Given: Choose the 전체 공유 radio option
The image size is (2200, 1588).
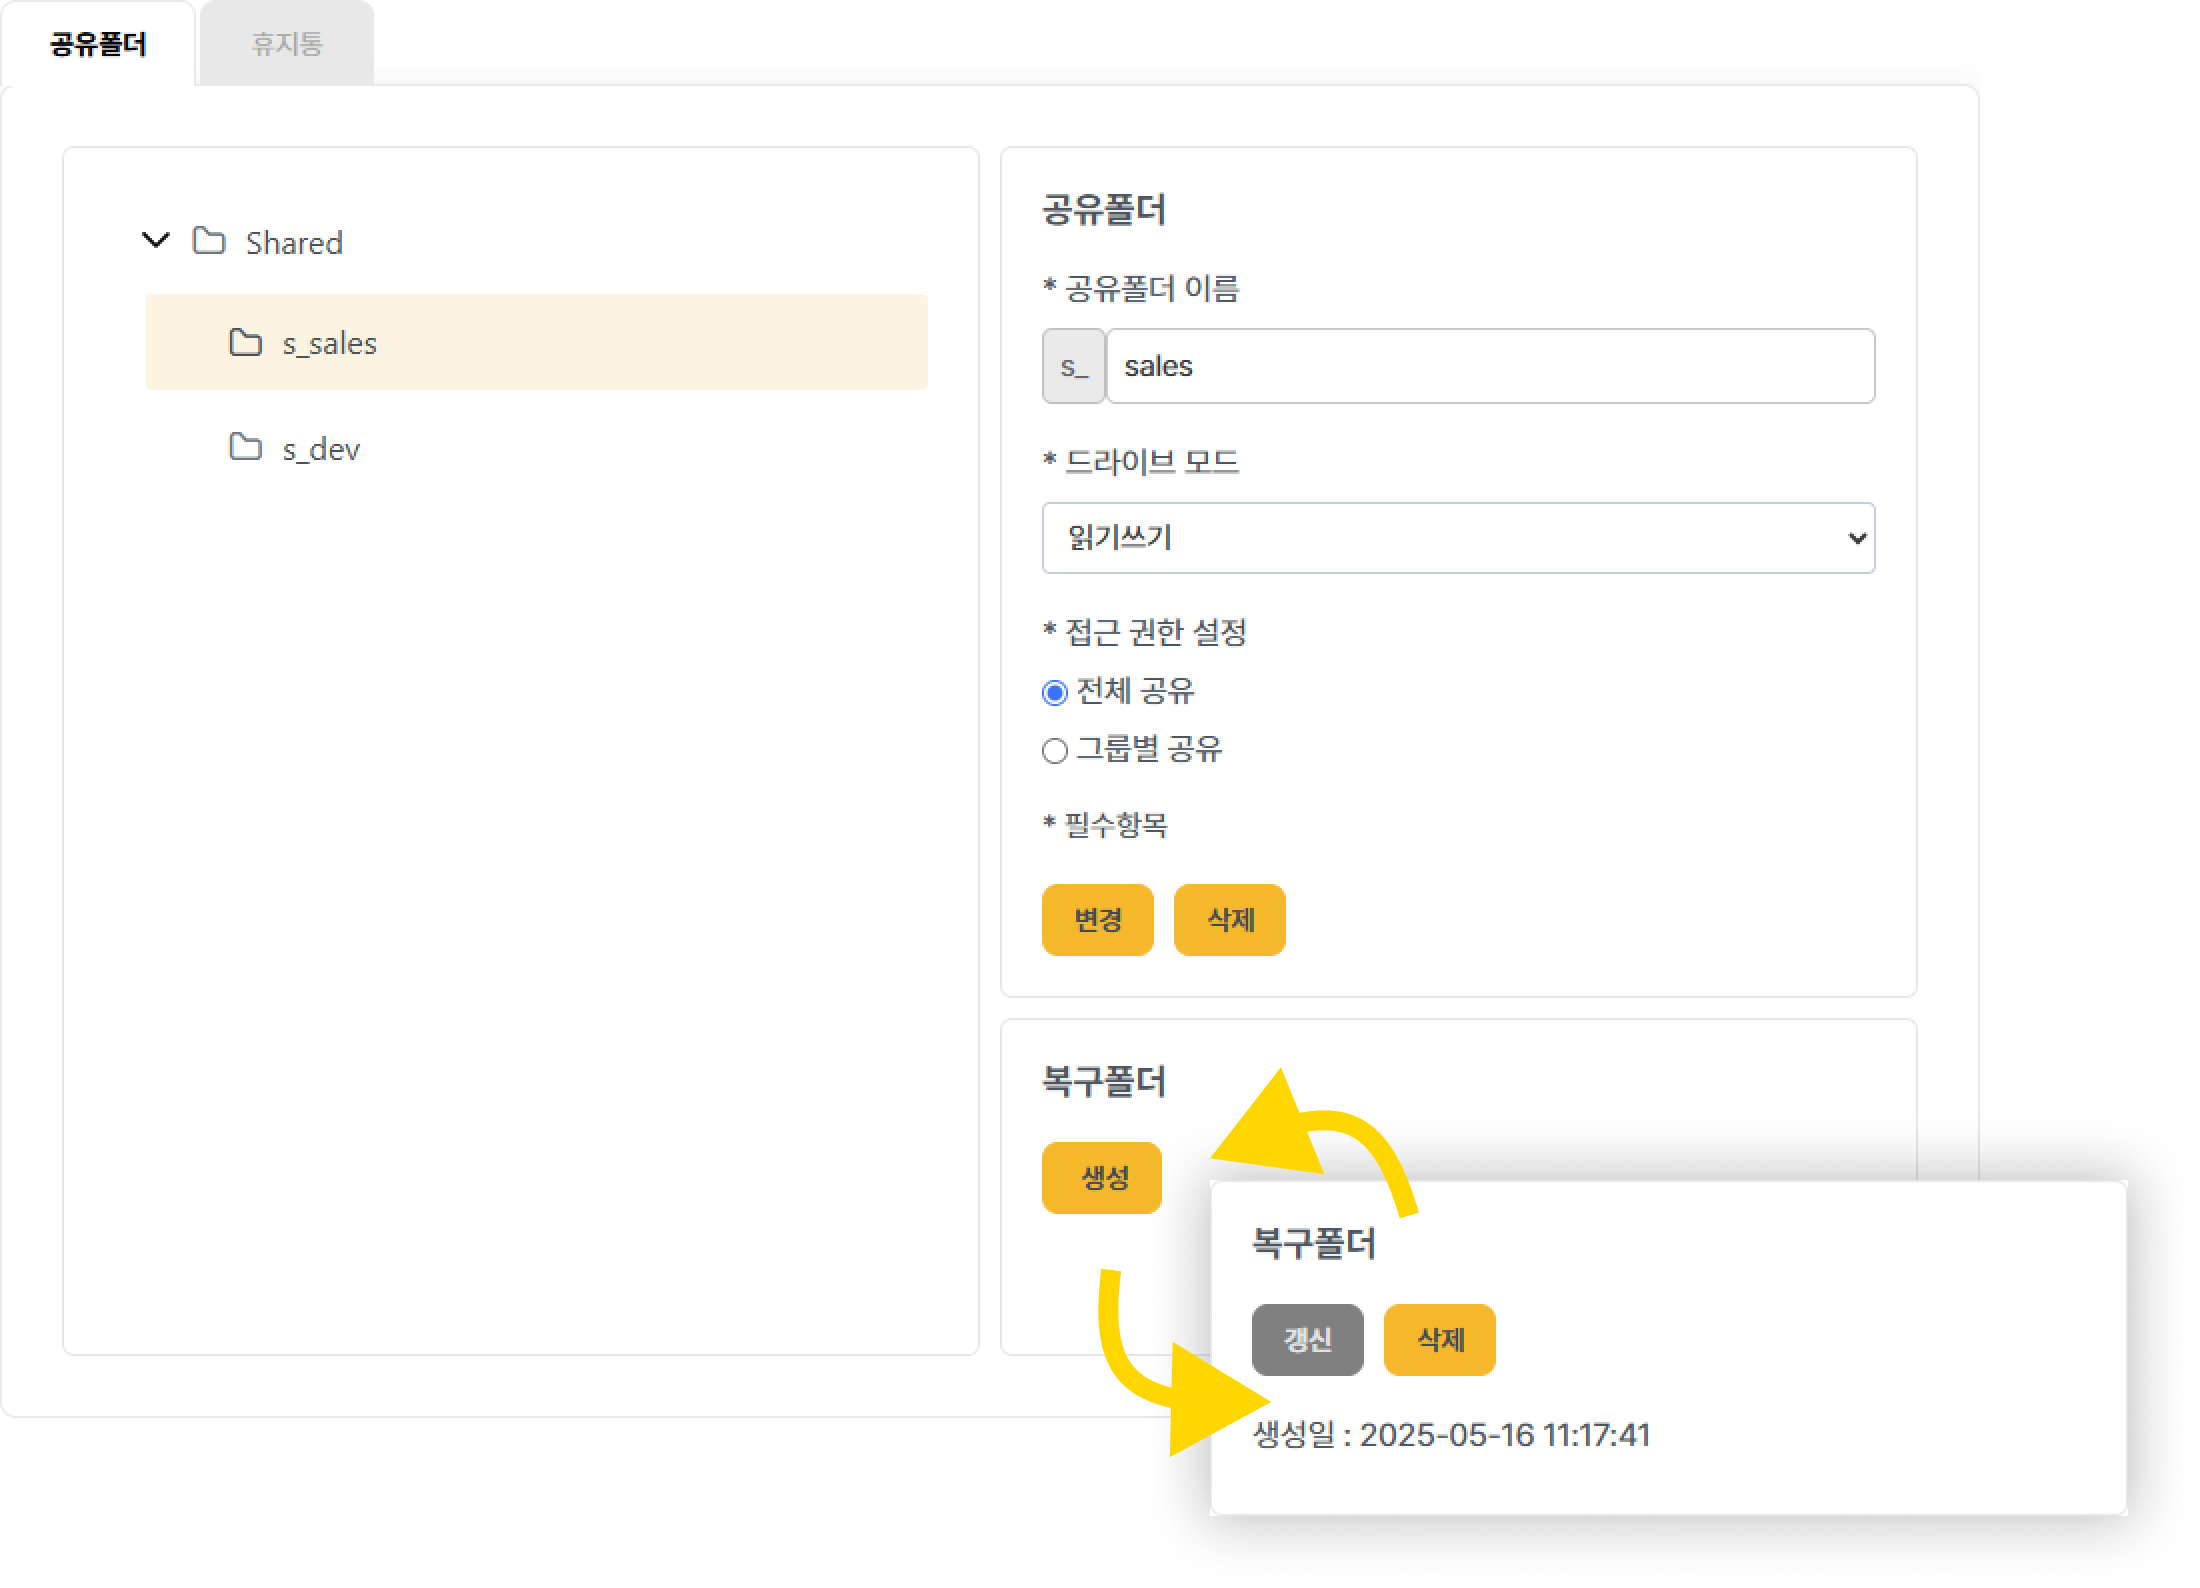Looking at the screenshot, I should pyautogui.click(x=1055, y=692).
